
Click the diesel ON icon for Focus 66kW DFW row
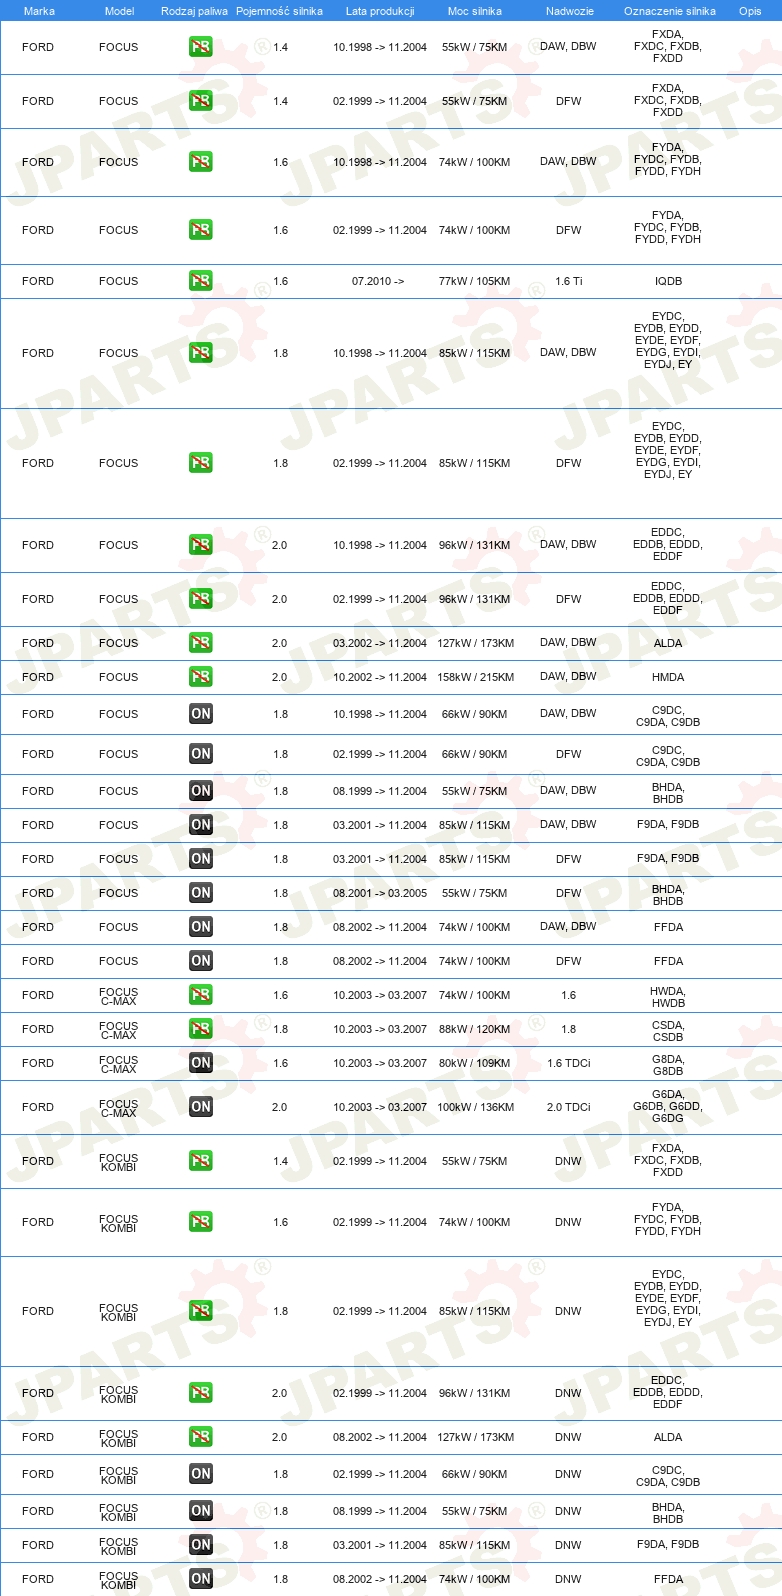(x=201, y=754)
